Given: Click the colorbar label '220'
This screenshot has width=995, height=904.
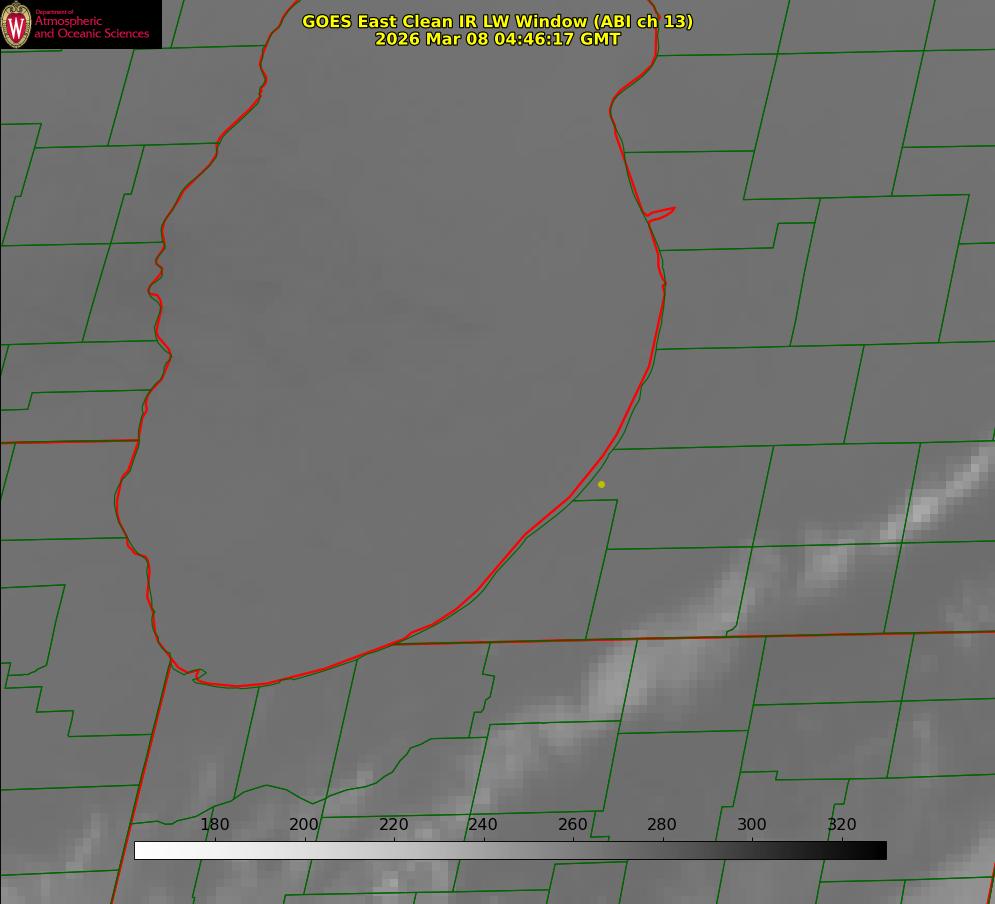Looking at the screenshot, I should coord(393,824).
